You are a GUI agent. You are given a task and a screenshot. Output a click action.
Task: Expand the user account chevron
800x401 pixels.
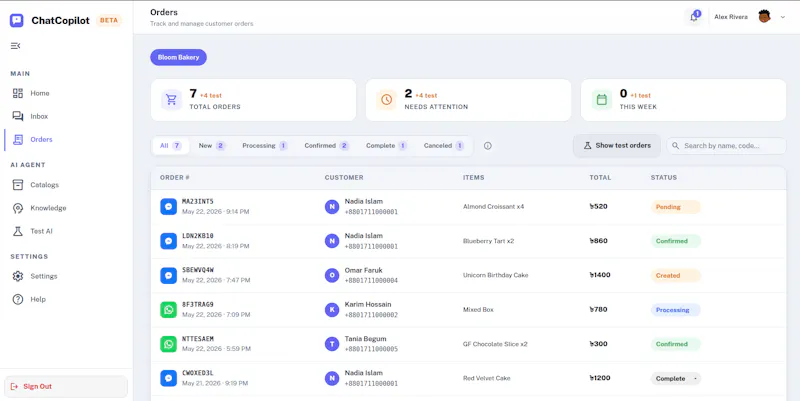pyautogui.click(x=783, y=17)
